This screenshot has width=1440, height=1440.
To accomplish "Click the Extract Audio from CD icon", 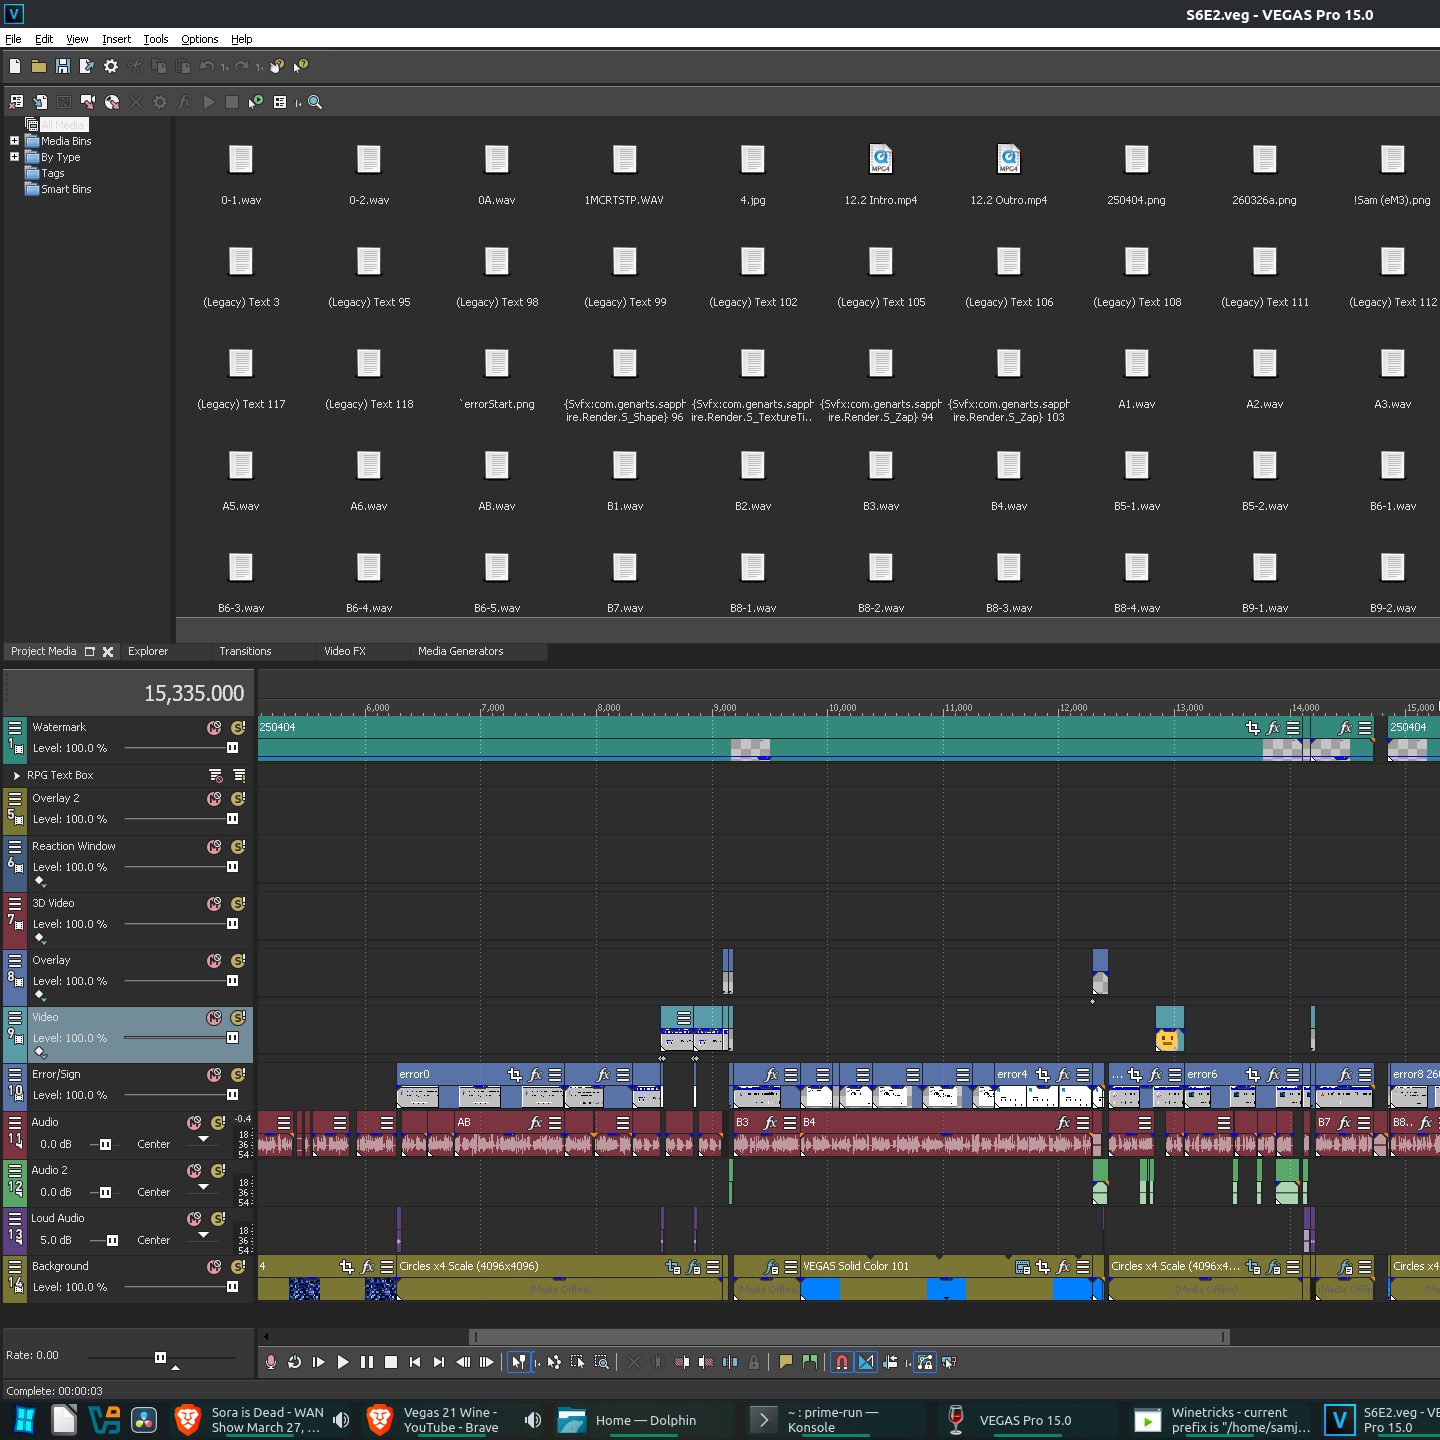I will [x=112, y=102].
